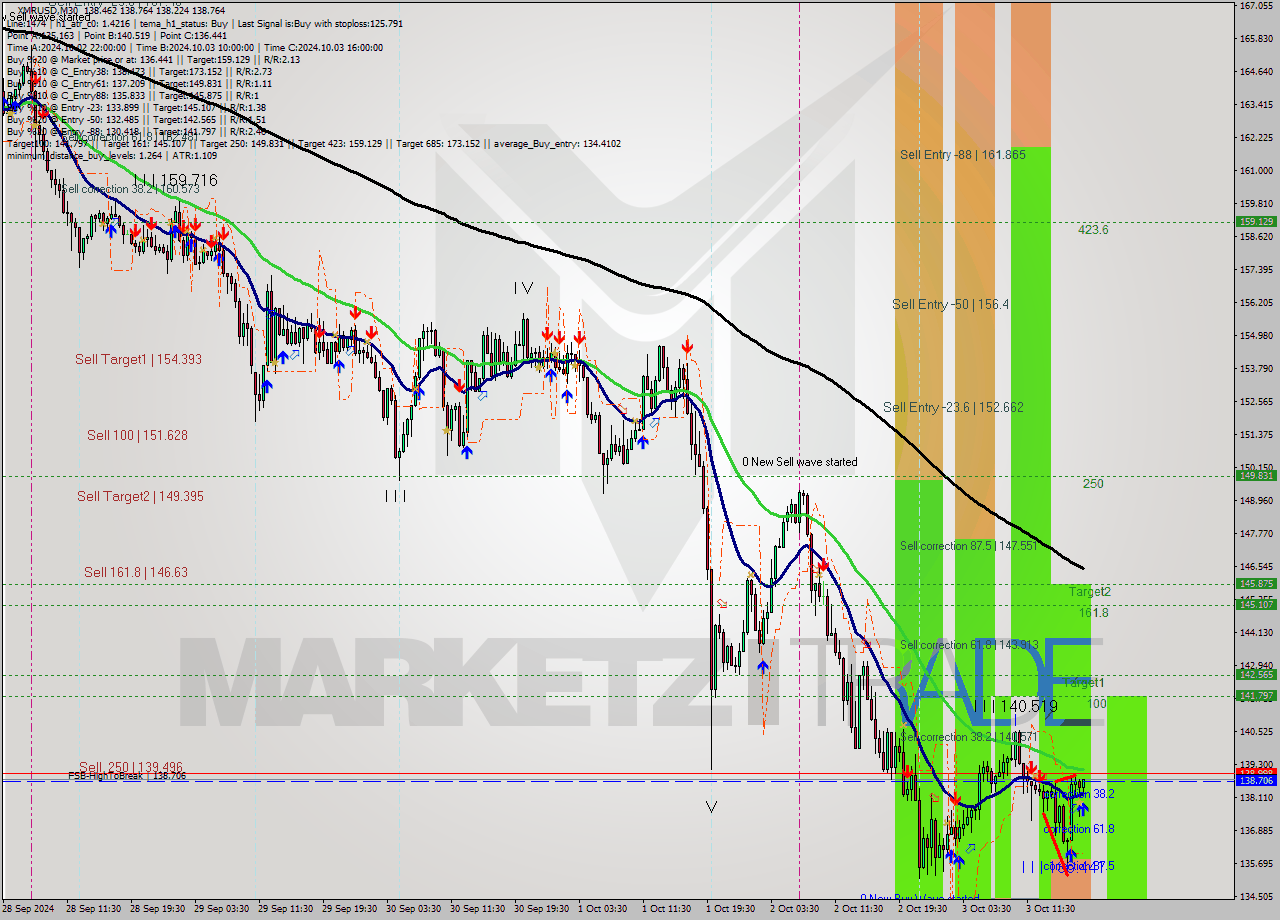1280x920 pixels.
Task: Click the 'I V' wave marker
Action: click(523, 288)
